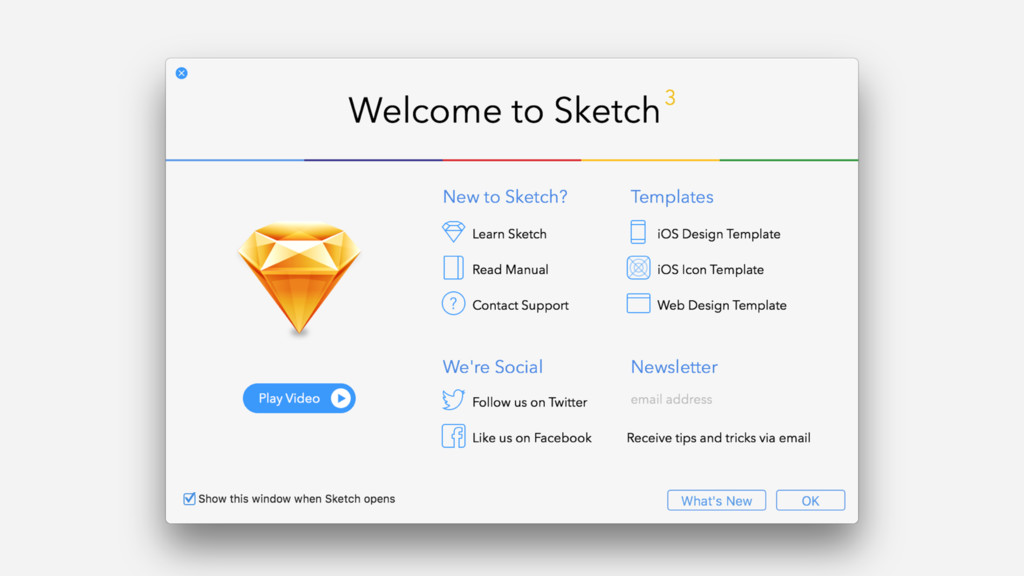
Task: Click the book icon beside Read Manual
Action: pos(453,268)
